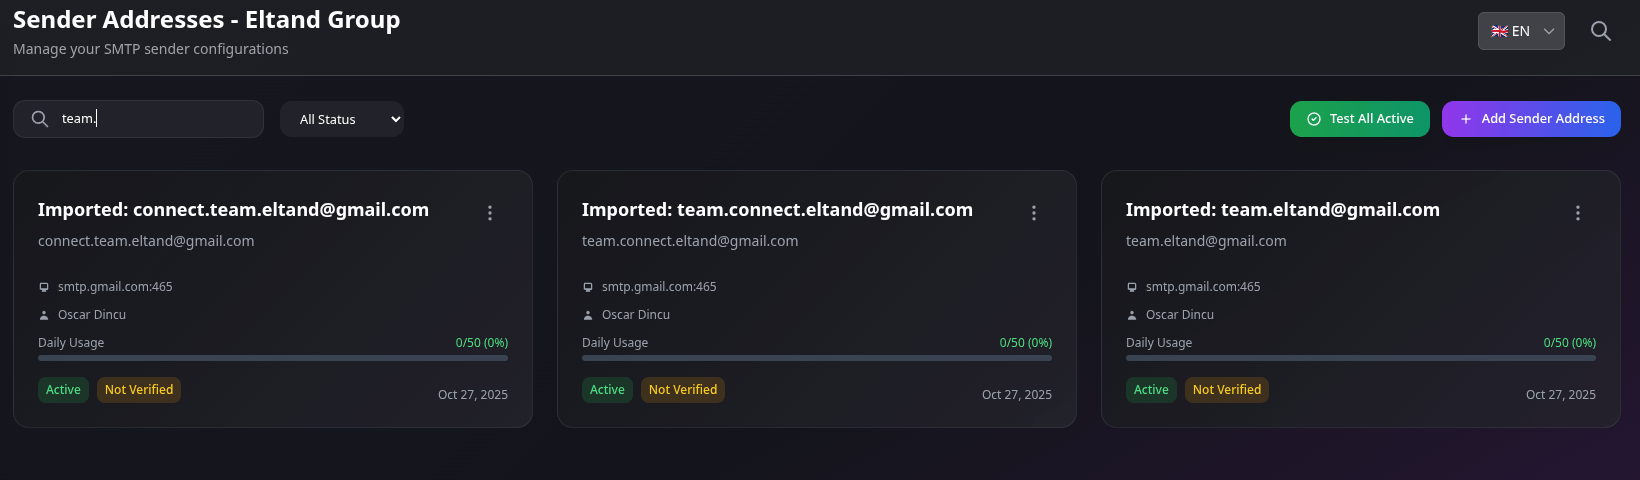This screenshot has height=480, width=1640.
Task: Click the Add Sender Address button
Action: click(x=1530, y=119)
